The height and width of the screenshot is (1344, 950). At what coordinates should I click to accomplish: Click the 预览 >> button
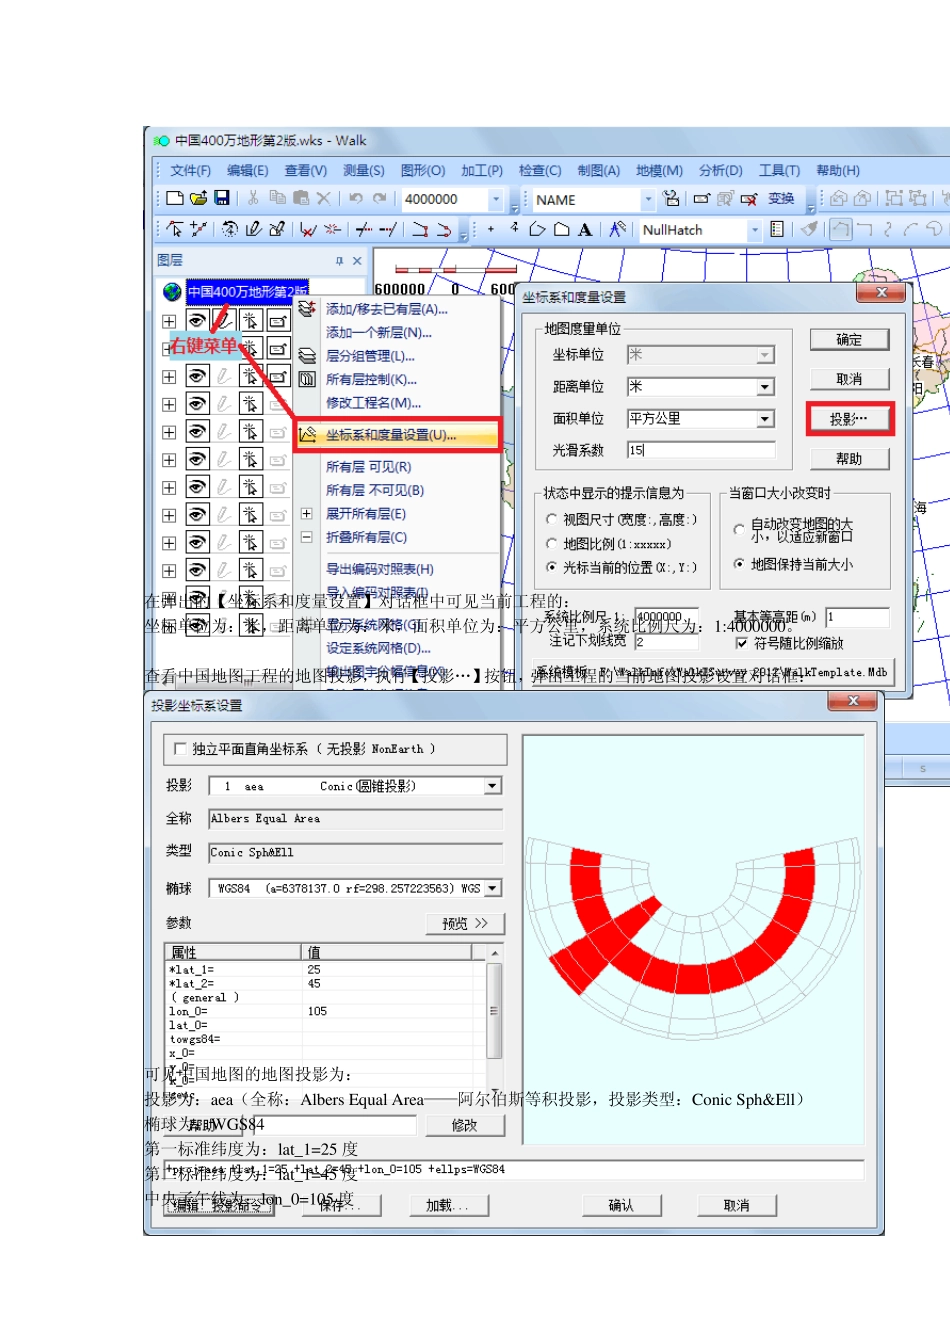(x=465, y=924)
